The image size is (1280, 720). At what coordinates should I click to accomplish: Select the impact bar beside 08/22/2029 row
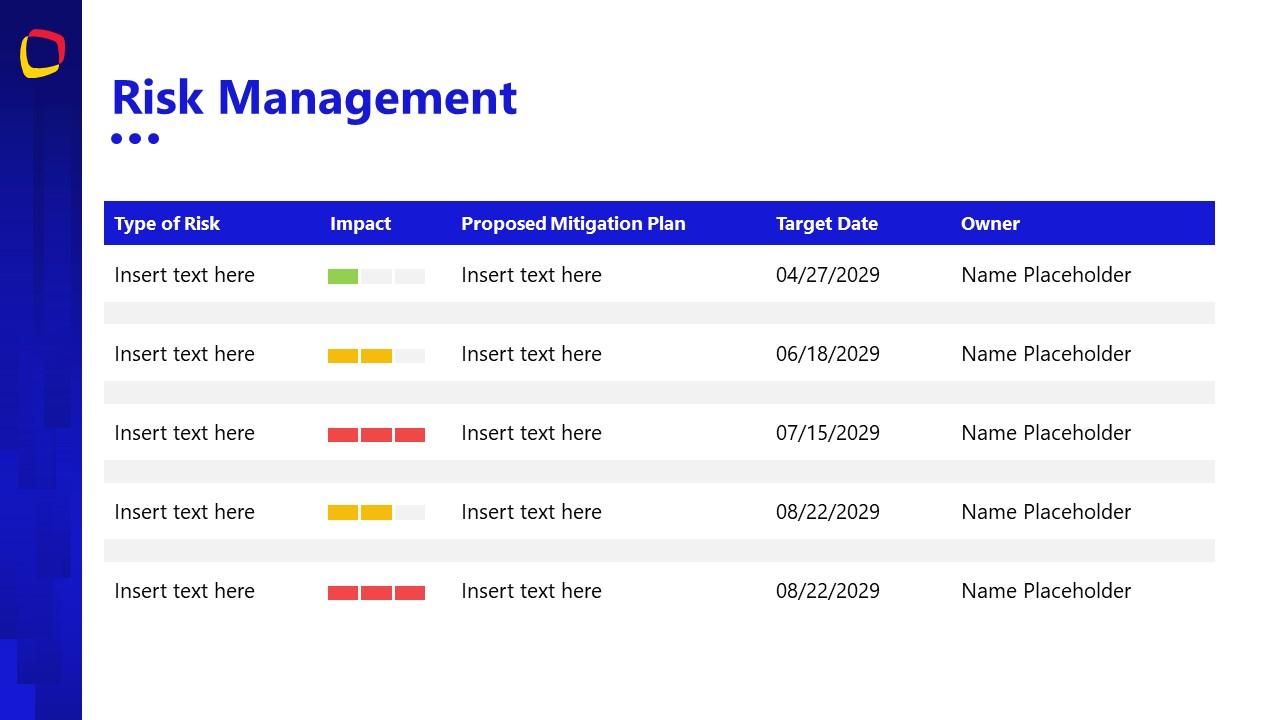tap(376, 512)
